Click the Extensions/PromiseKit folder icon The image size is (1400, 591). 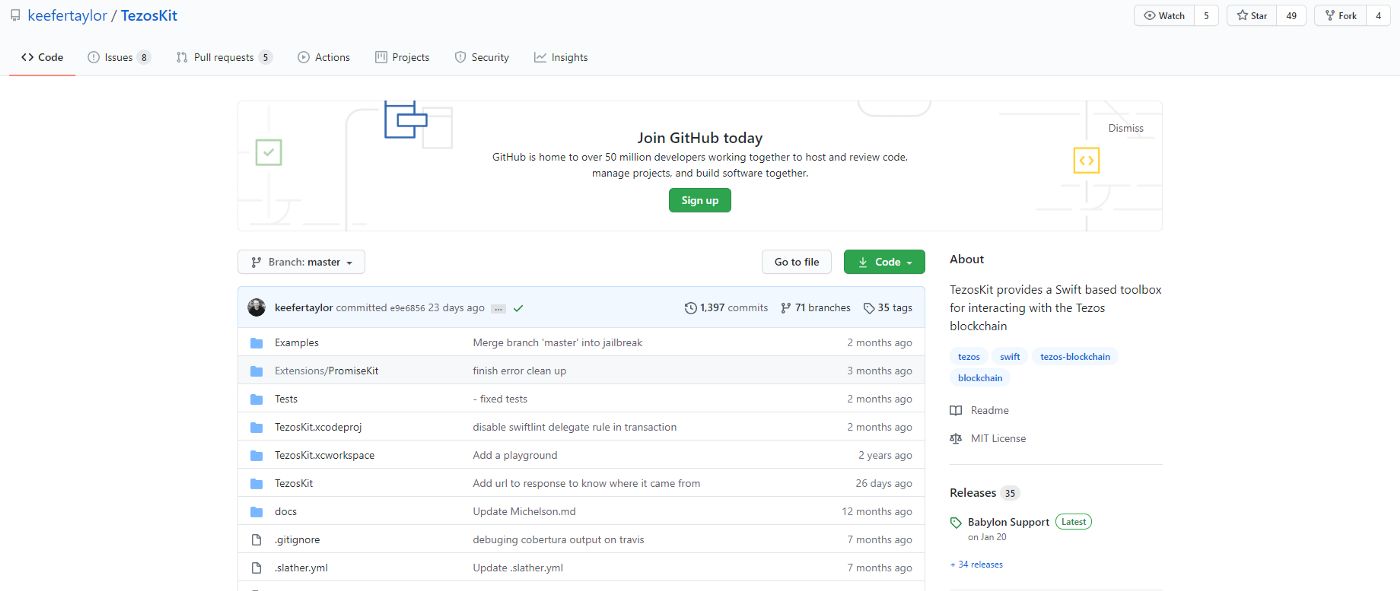click(x=257, y=371)
